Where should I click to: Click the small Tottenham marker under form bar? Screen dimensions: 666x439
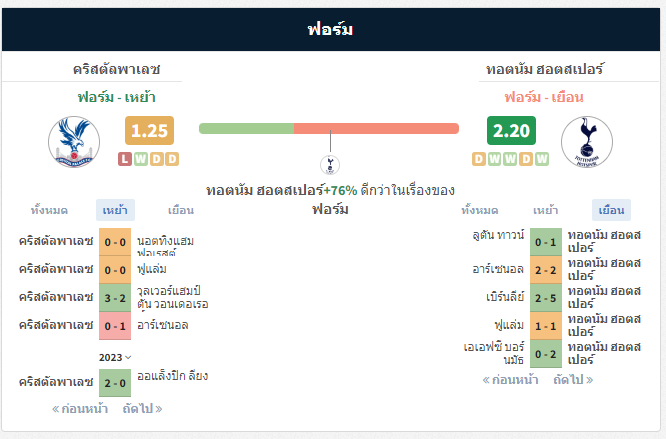(x=330, y=165)
